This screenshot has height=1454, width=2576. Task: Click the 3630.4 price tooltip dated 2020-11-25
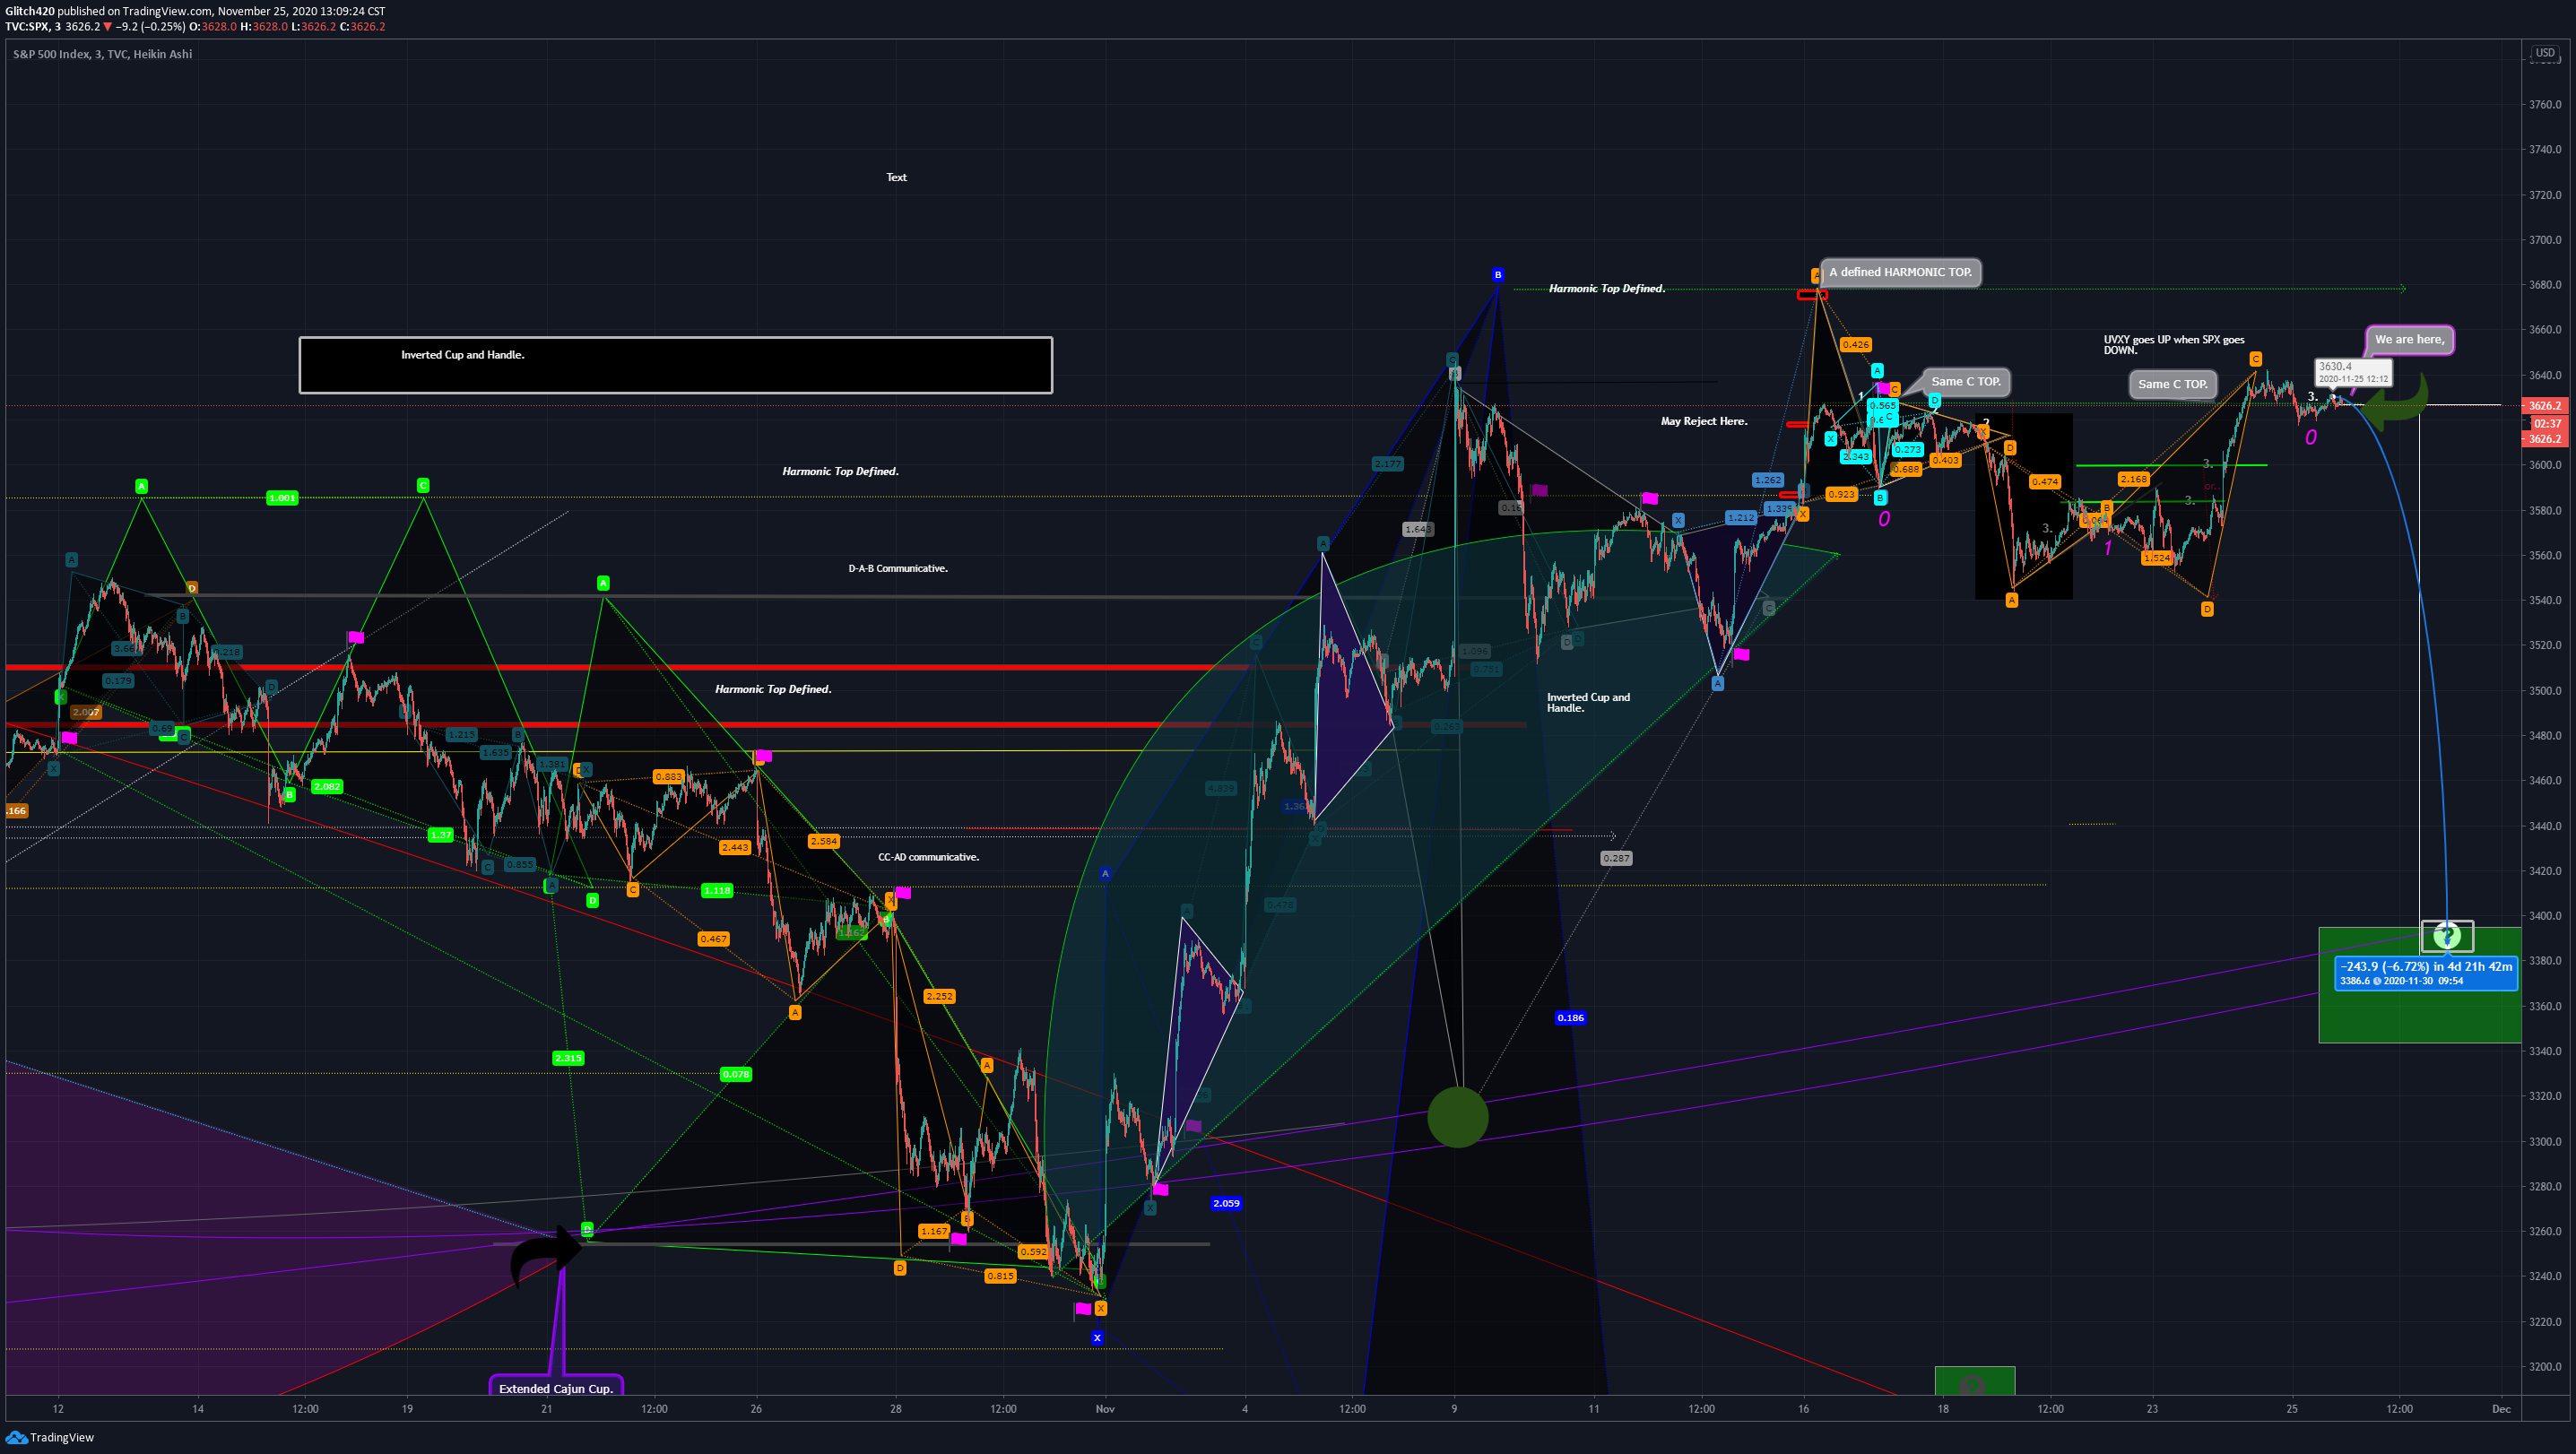2353,372
